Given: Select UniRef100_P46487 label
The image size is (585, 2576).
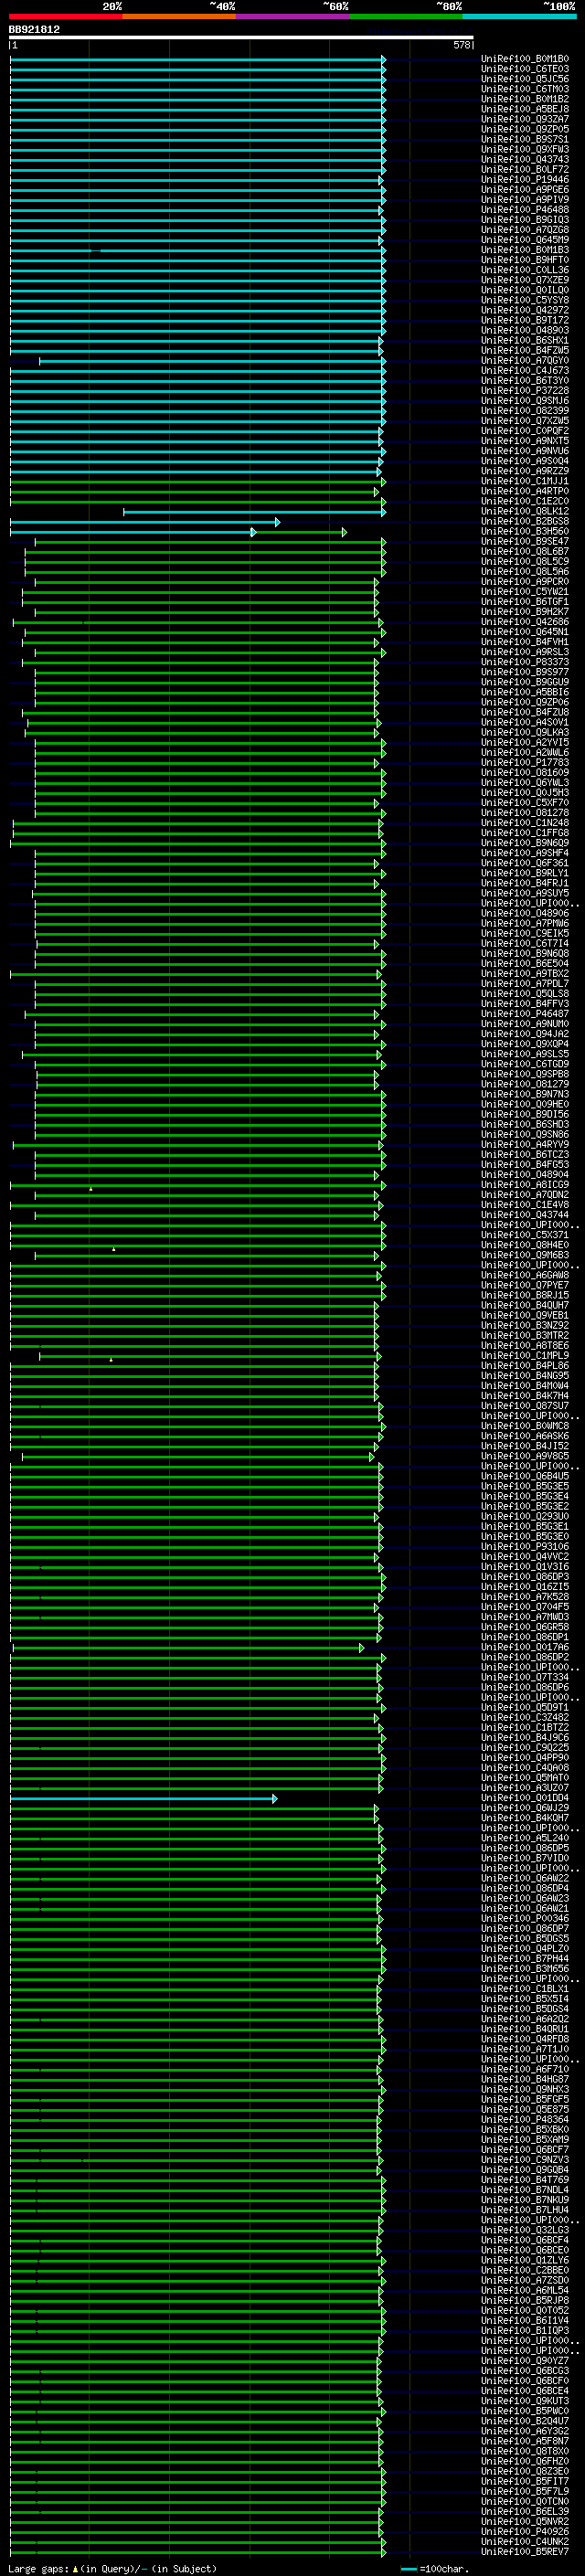Looking at the screenshot, I should click(525, 1014).
